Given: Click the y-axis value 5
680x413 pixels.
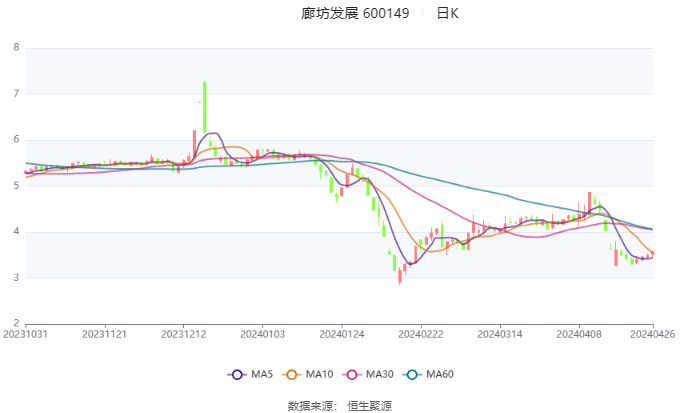Looking at the screenshot, I should pyautogui.click(x=16, y=186).
